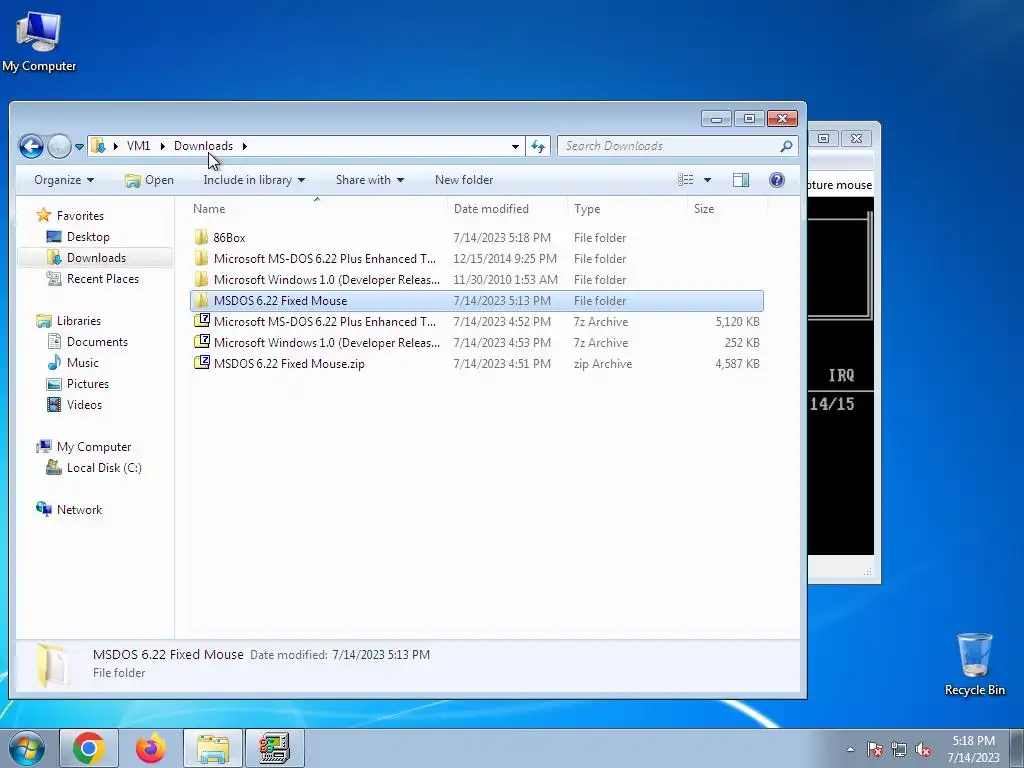1024x768 pixels.
Task: Open recent pages dropdown beside navigation arrows
Action: pyautogui.click(x=79, y=146)
